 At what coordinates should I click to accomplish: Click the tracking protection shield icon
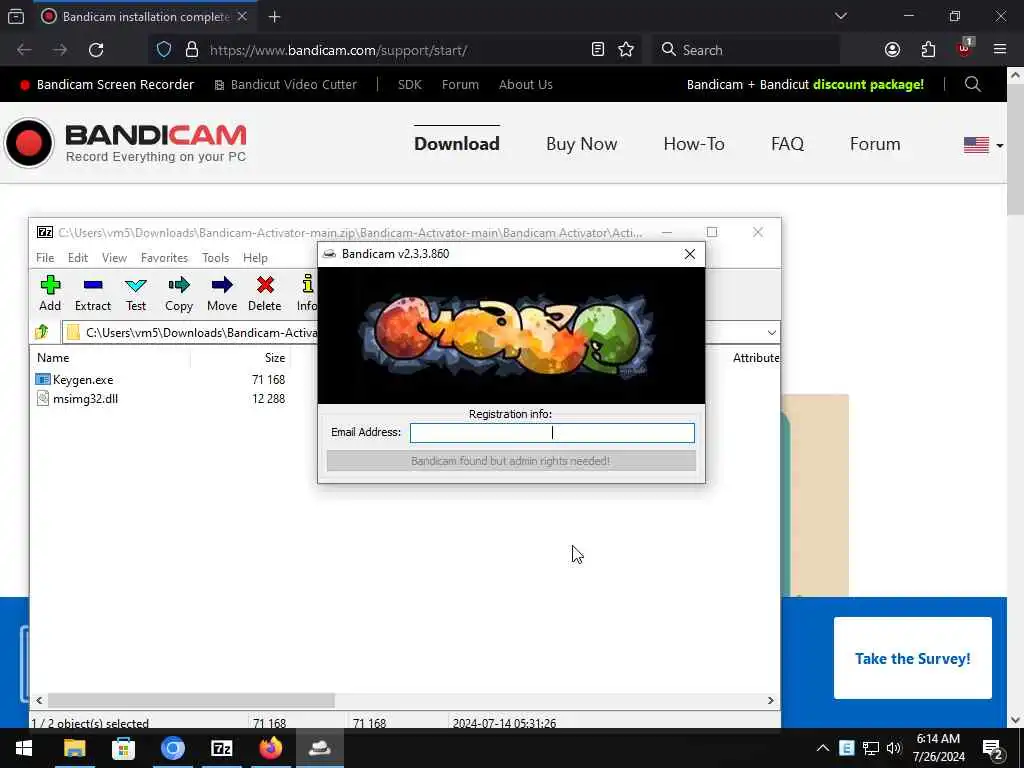164,50
